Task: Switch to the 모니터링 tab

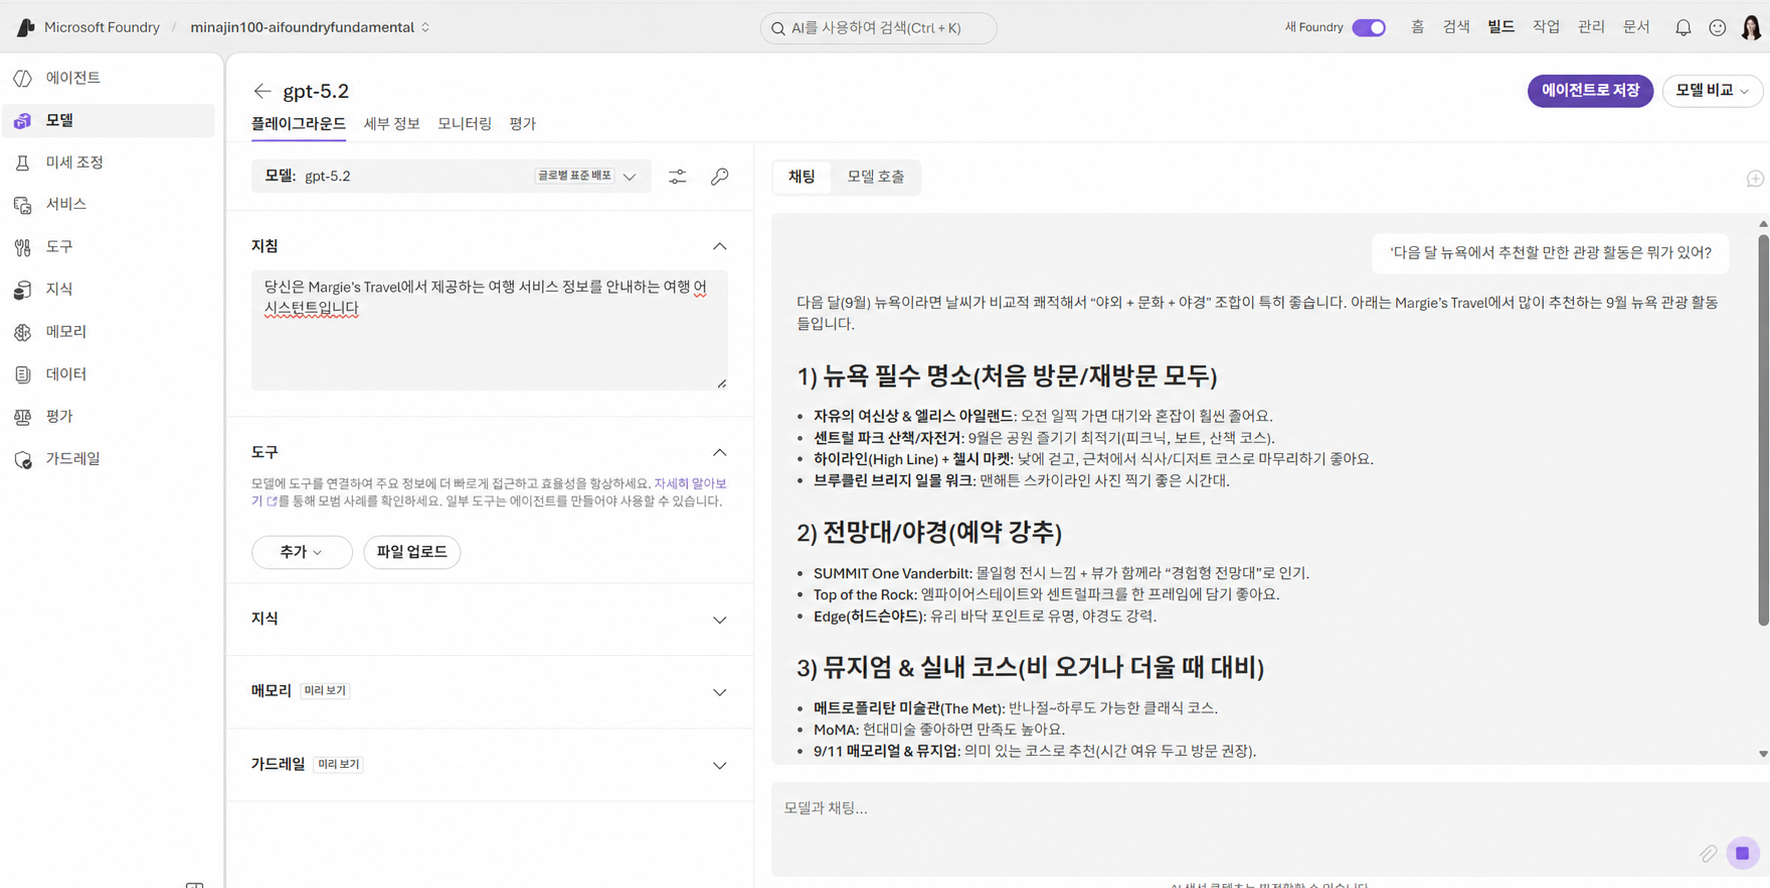Action: (x=464, y=123)
